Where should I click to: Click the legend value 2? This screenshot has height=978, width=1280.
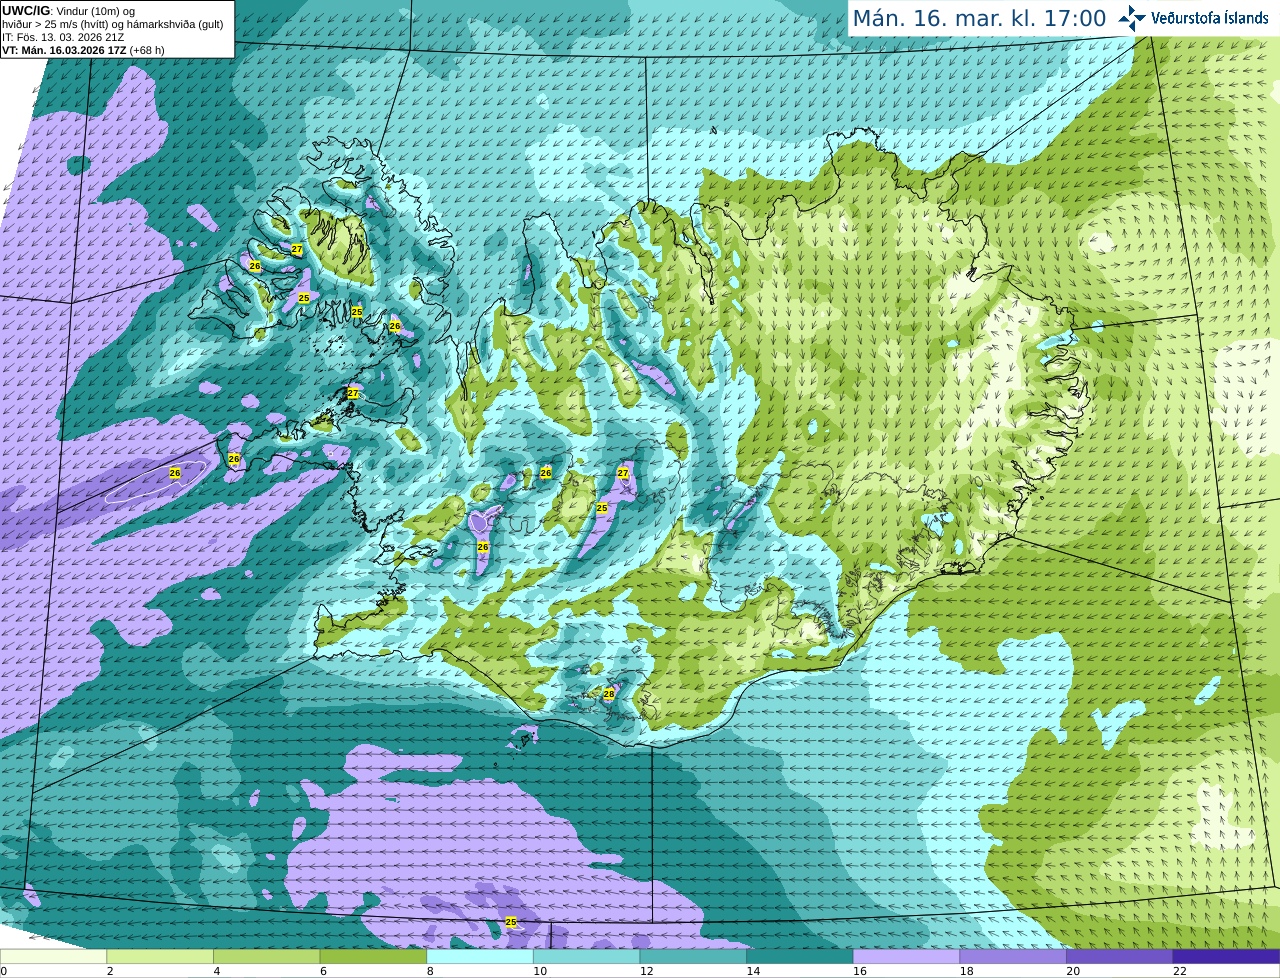point(110,971)
